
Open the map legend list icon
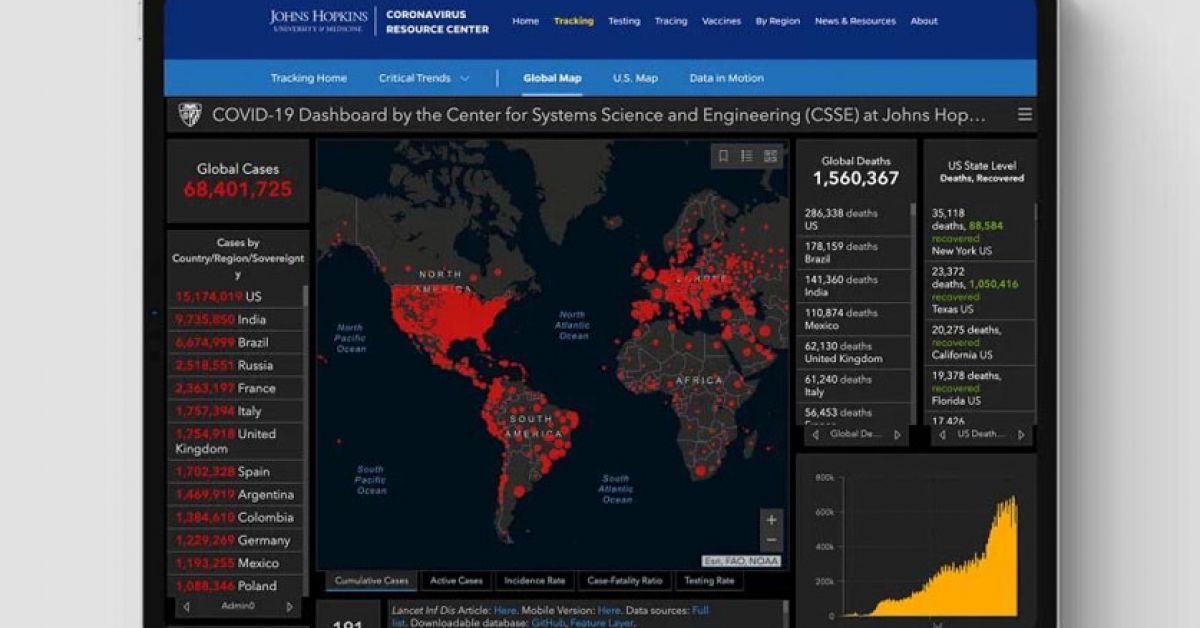click(x=747, y=156)
